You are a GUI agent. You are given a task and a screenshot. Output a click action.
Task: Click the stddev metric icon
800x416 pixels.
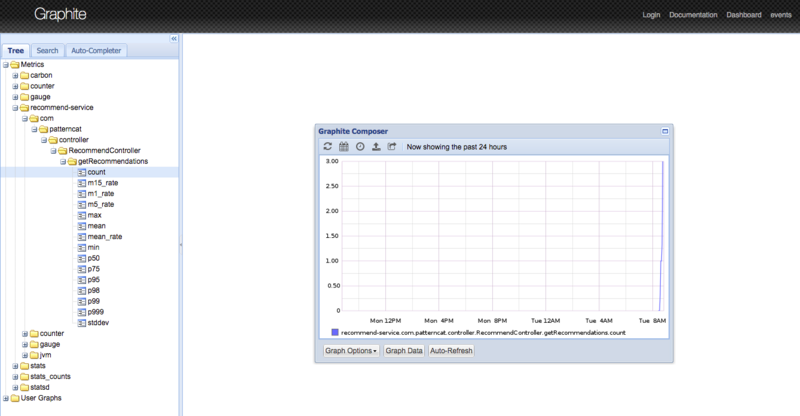[x=82, y=323]
